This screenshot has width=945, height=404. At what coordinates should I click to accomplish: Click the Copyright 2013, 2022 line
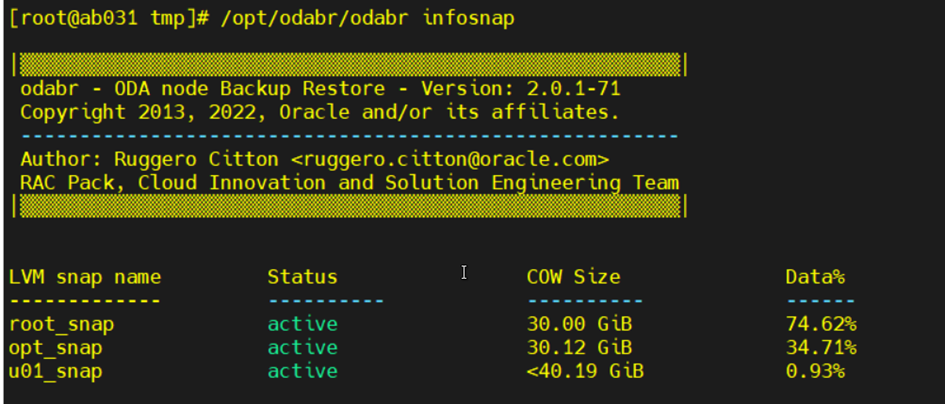(x=319, y=112)
